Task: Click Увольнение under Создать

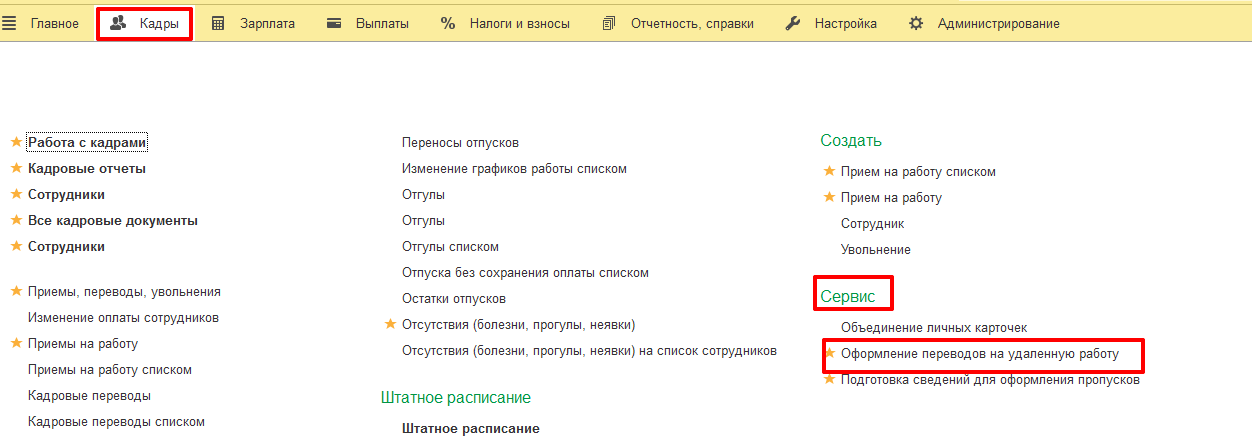Action: [875, 249]
